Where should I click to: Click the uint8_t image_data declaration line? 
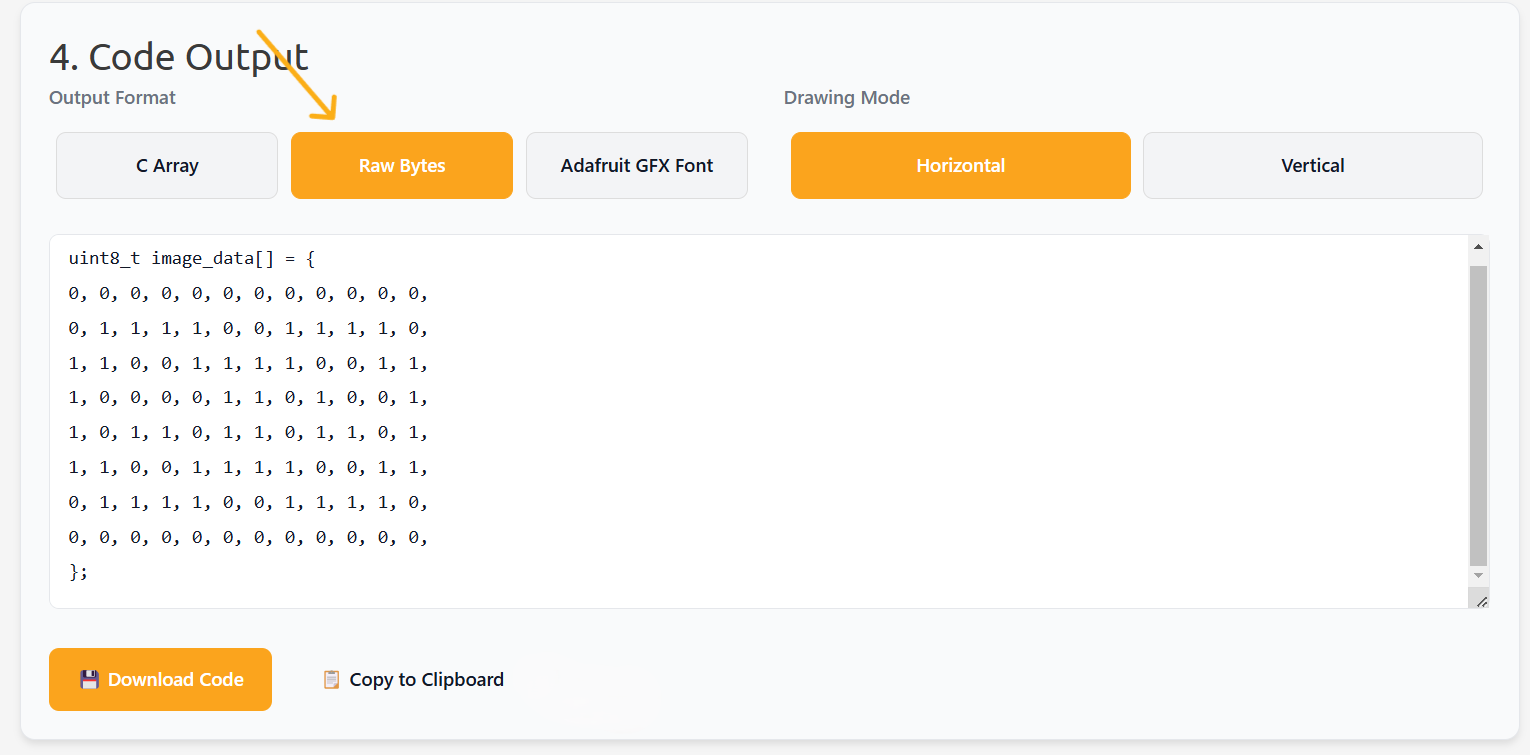[x=192, y=259]
